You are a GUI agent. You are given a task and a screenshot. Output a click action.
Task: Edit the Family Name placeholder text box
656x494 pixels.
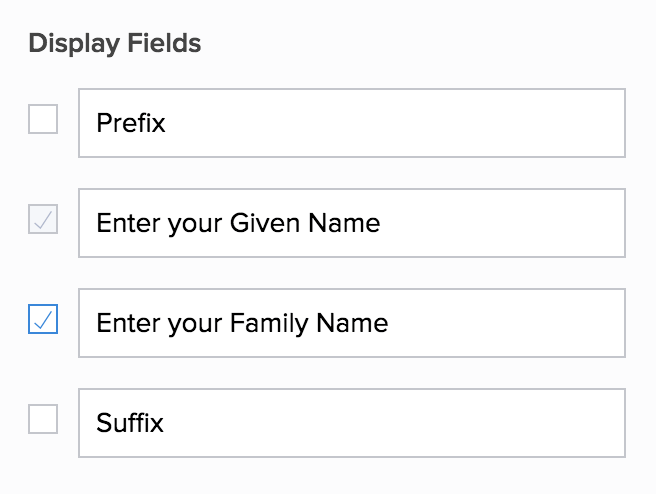coord(352,323)
